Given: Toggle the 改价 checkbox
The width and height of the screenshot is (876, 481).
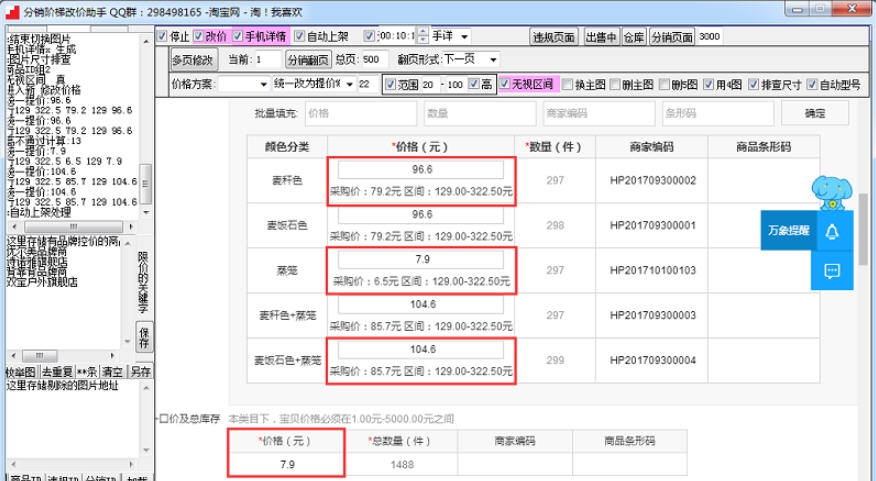Looking at the screenshot, I should (198, 36).
